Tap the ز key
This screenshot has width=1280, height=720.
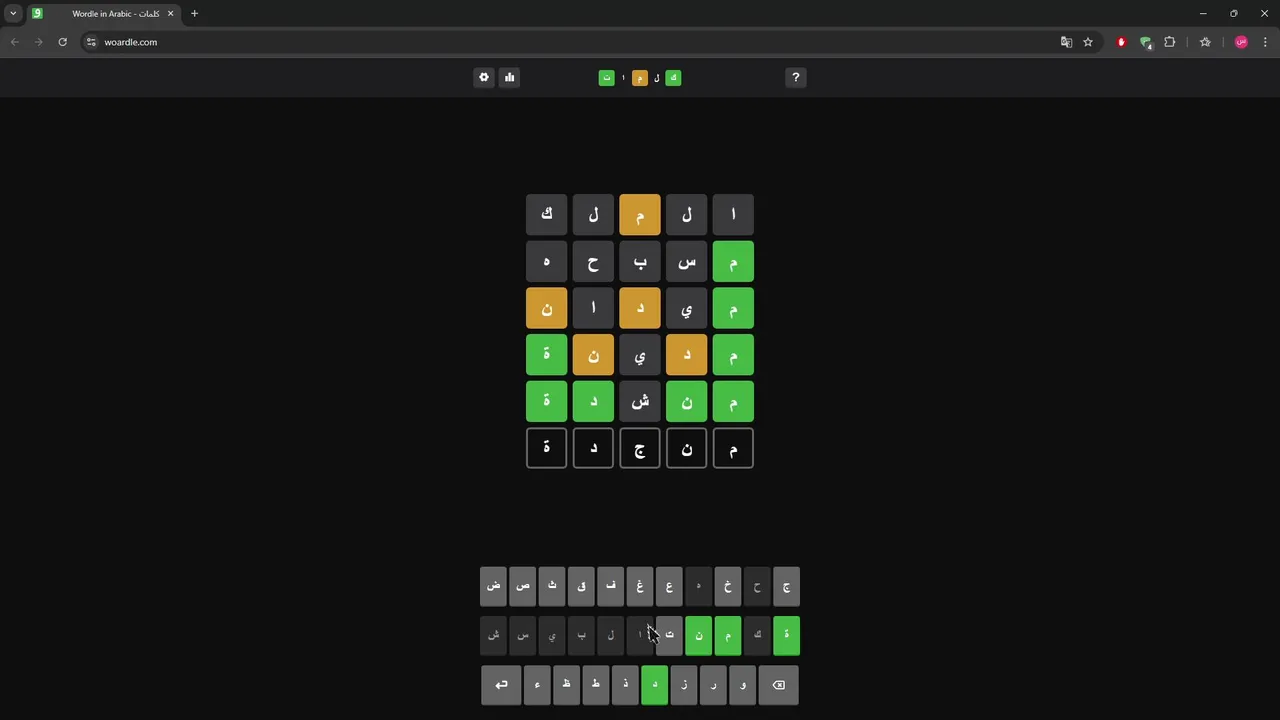pyautogui.click(x=684, y=685)
